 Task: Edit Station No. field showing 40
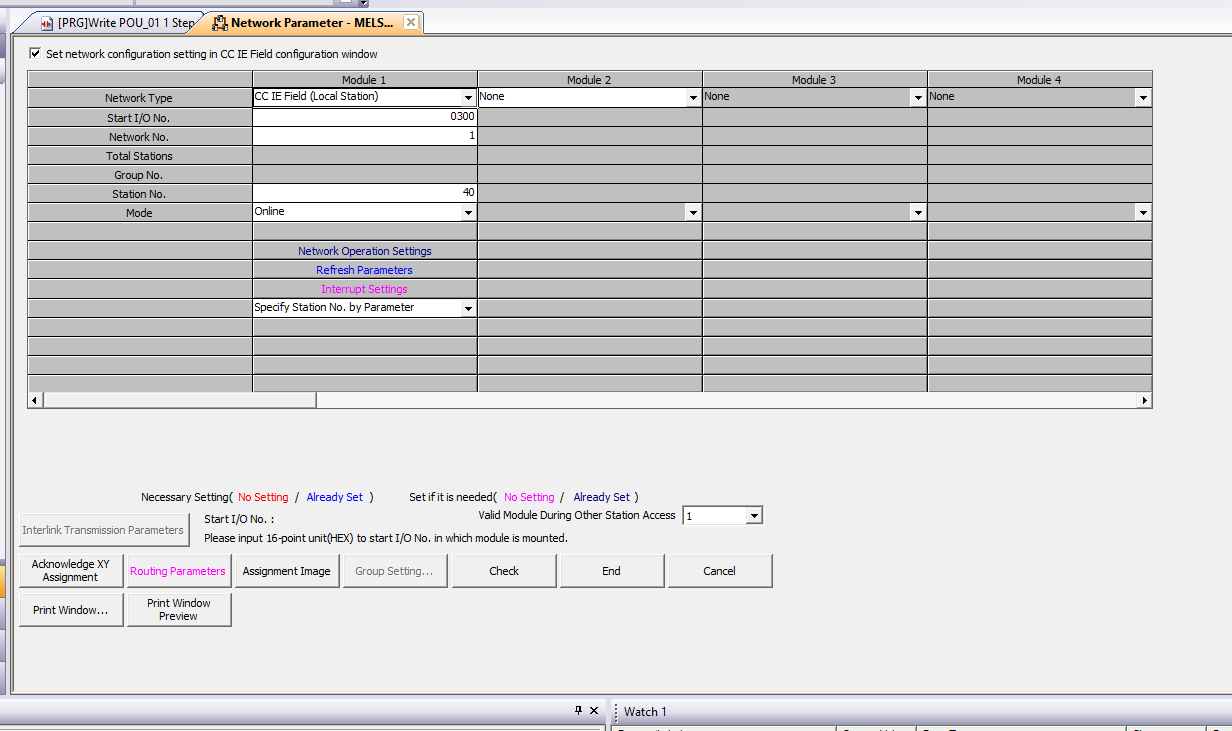365,193
